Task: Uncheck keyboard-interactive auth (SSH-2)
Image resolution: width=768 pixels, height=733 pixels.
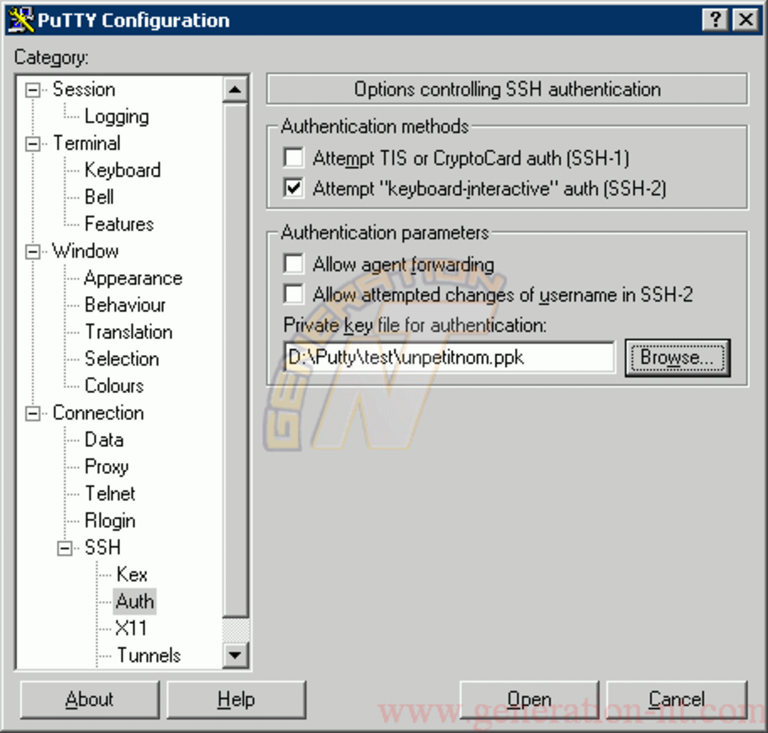Action: [x=293, y=188]
